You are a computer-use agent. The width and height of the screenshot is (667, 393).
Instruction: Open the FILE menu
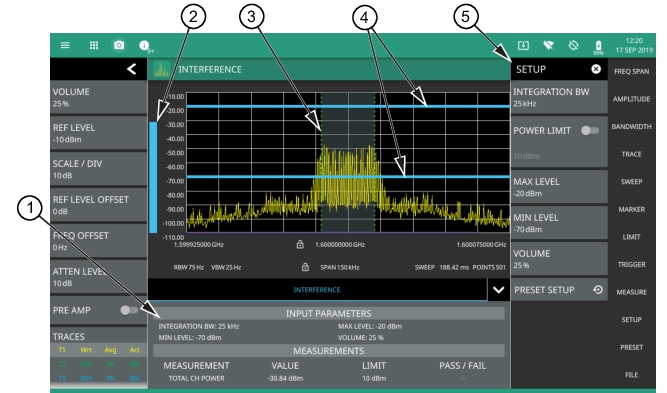click(631, 375)
